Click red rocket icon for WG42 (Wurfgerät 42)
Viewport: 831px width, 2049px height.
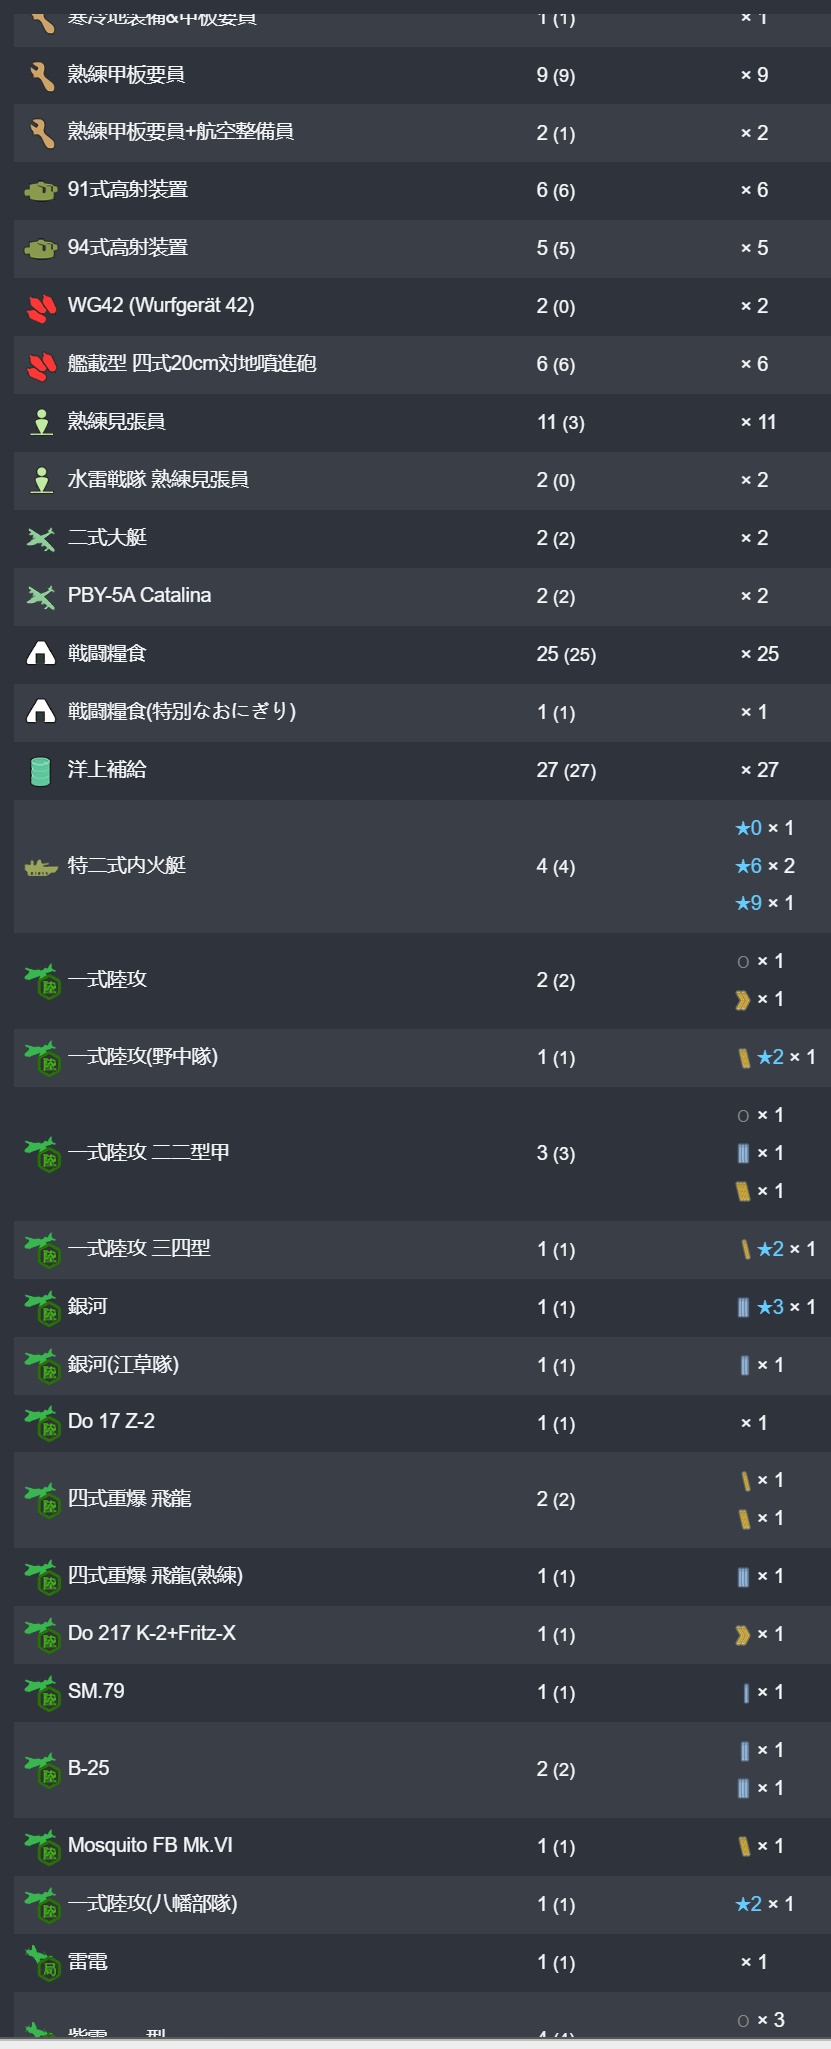[x=41, y=307]
